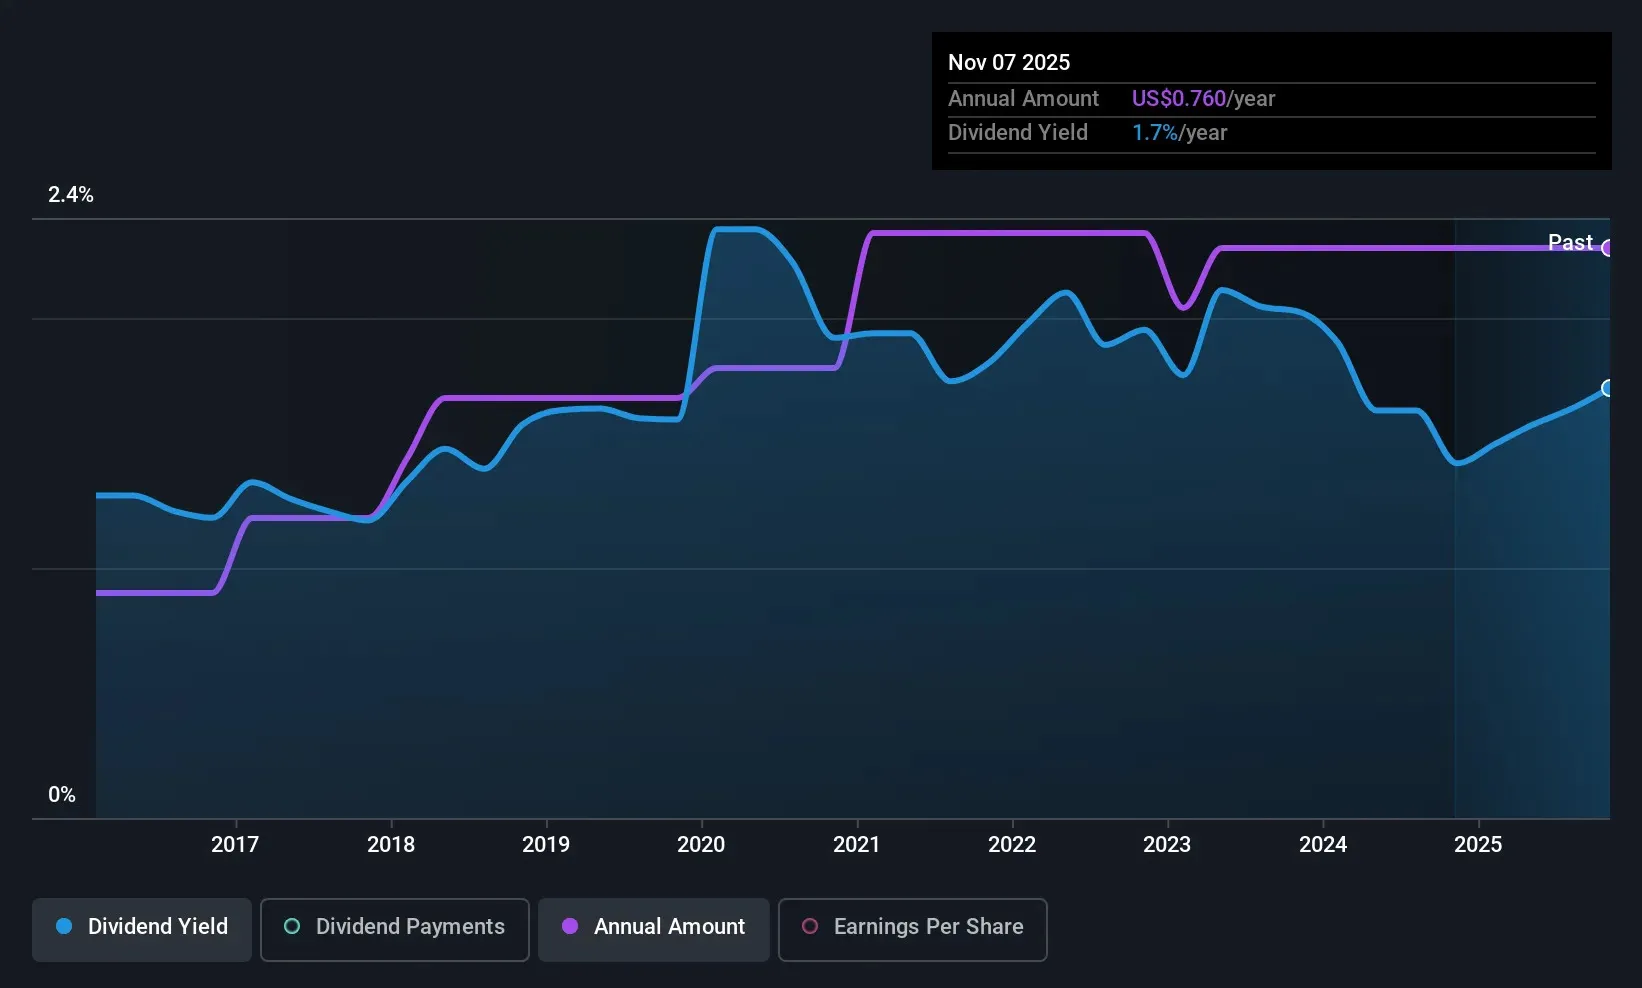Select the 2020 year label on x-axis

coord(701,843)
